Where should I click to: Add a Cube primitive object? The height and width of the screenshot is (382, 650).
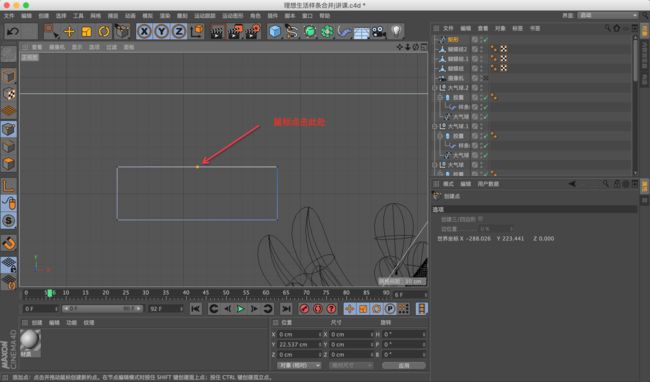coord(274,31)
